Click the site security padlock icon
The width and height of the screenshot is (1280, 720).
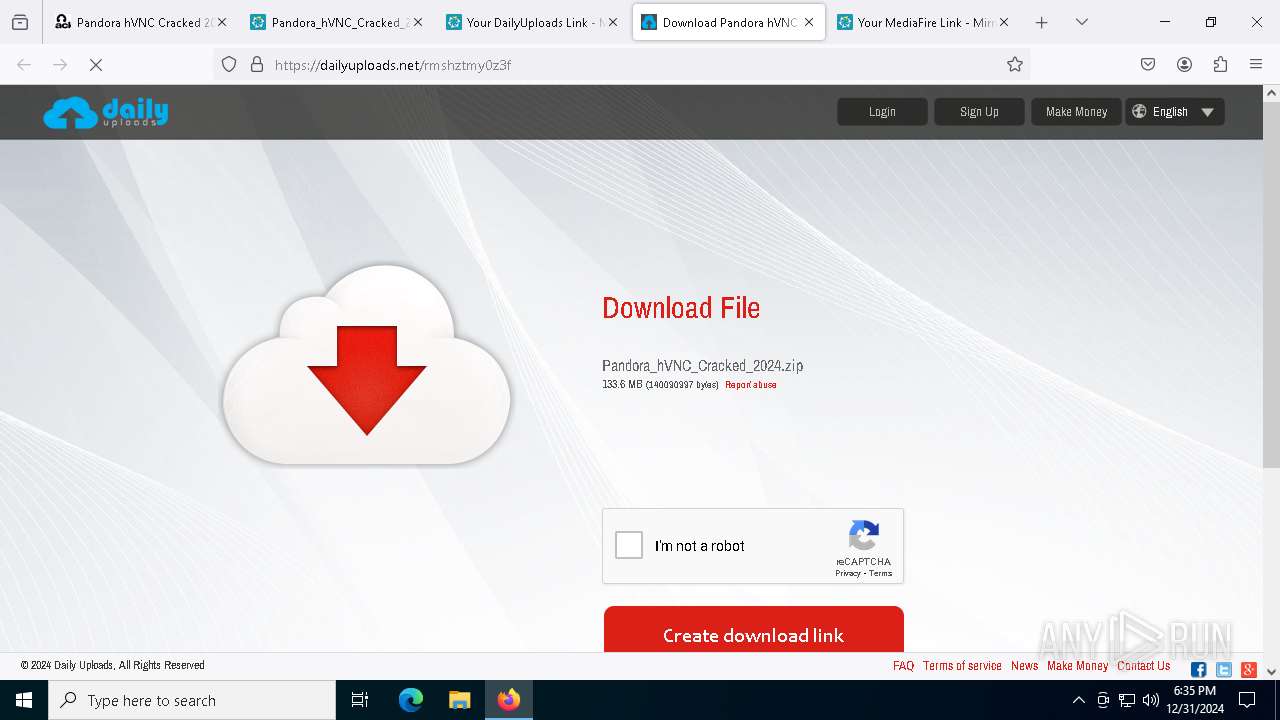click(x=257, y=64)
